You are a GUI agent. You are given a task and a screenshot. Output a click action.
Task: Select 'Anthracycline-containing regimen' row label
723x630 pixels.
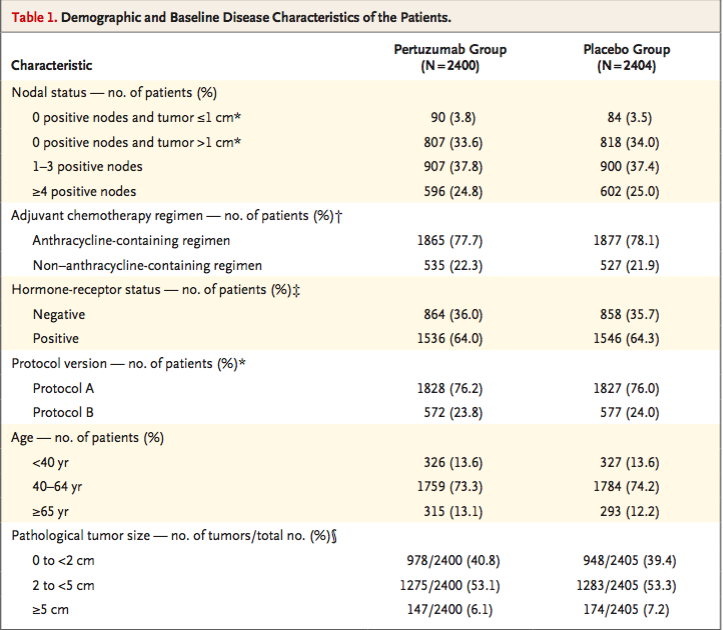tap(131, 241)
